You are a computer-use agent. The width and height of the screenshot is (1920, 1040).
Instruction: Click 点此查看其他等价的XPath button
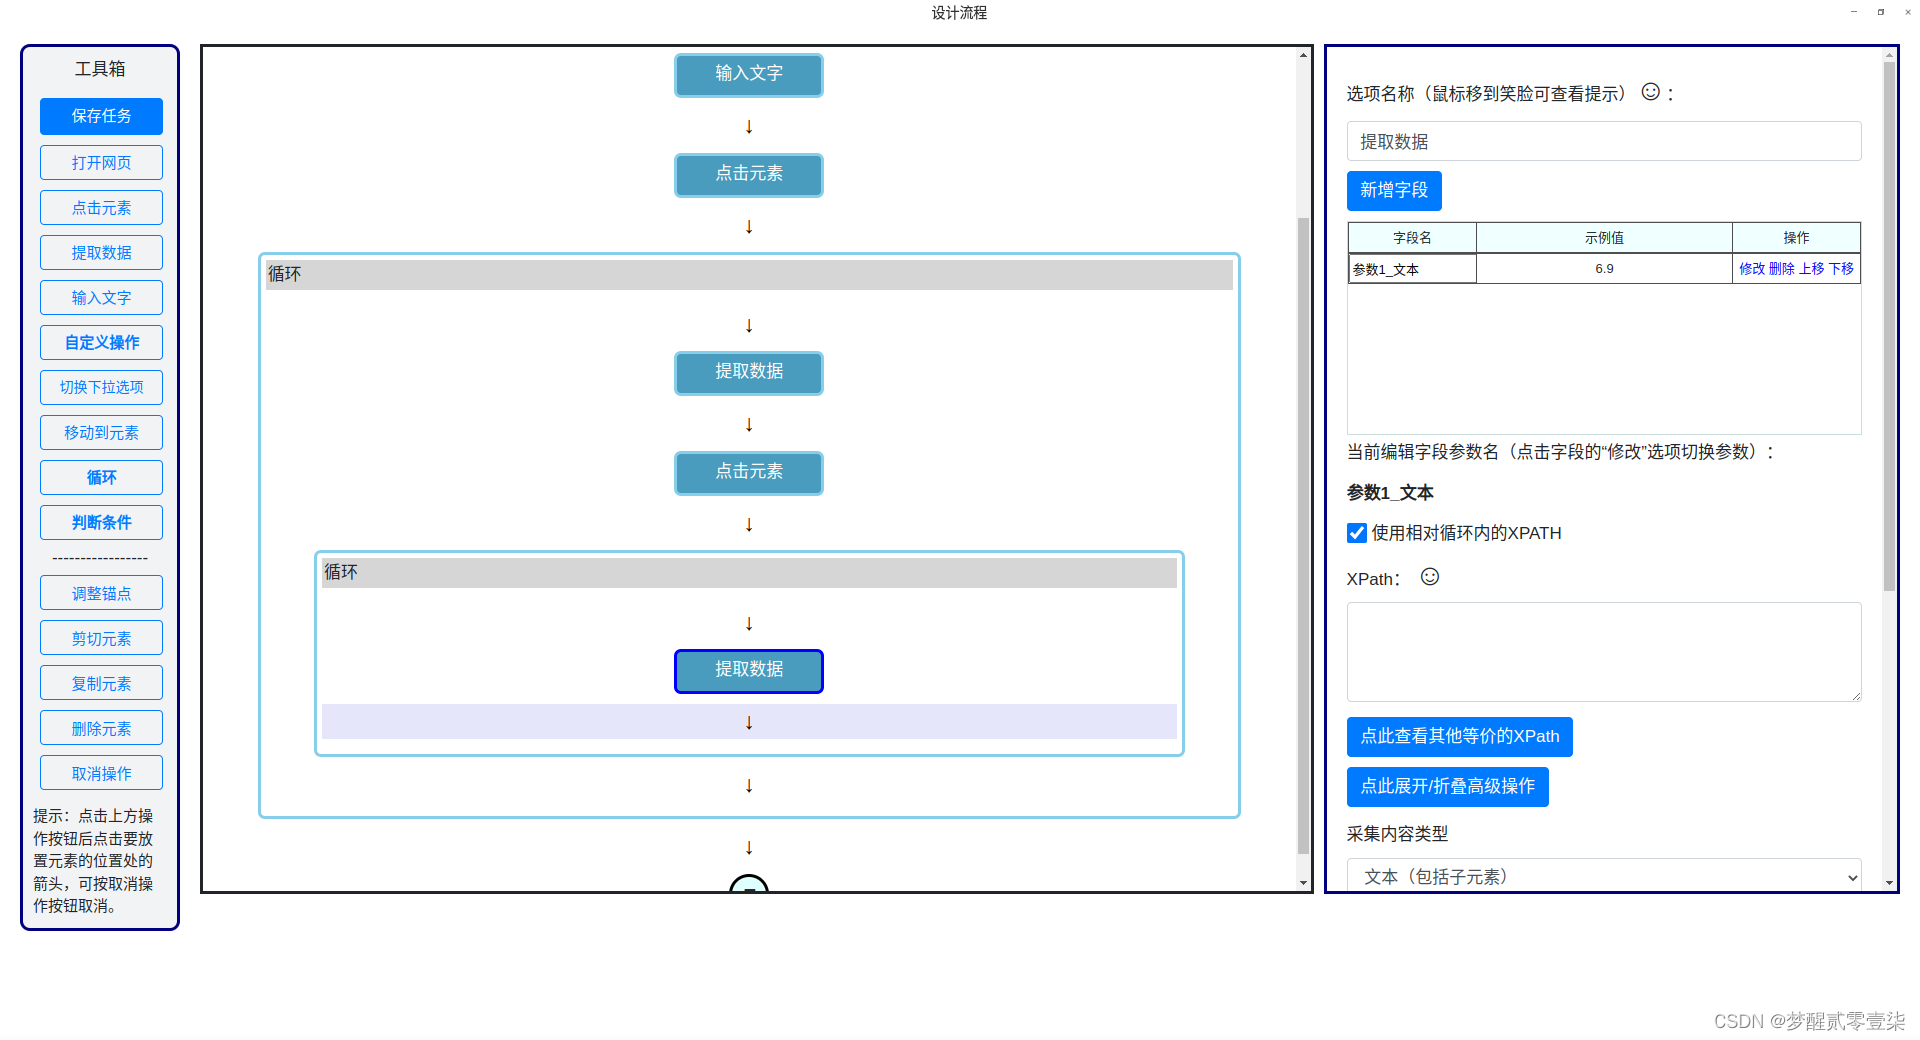(1459, 736)
